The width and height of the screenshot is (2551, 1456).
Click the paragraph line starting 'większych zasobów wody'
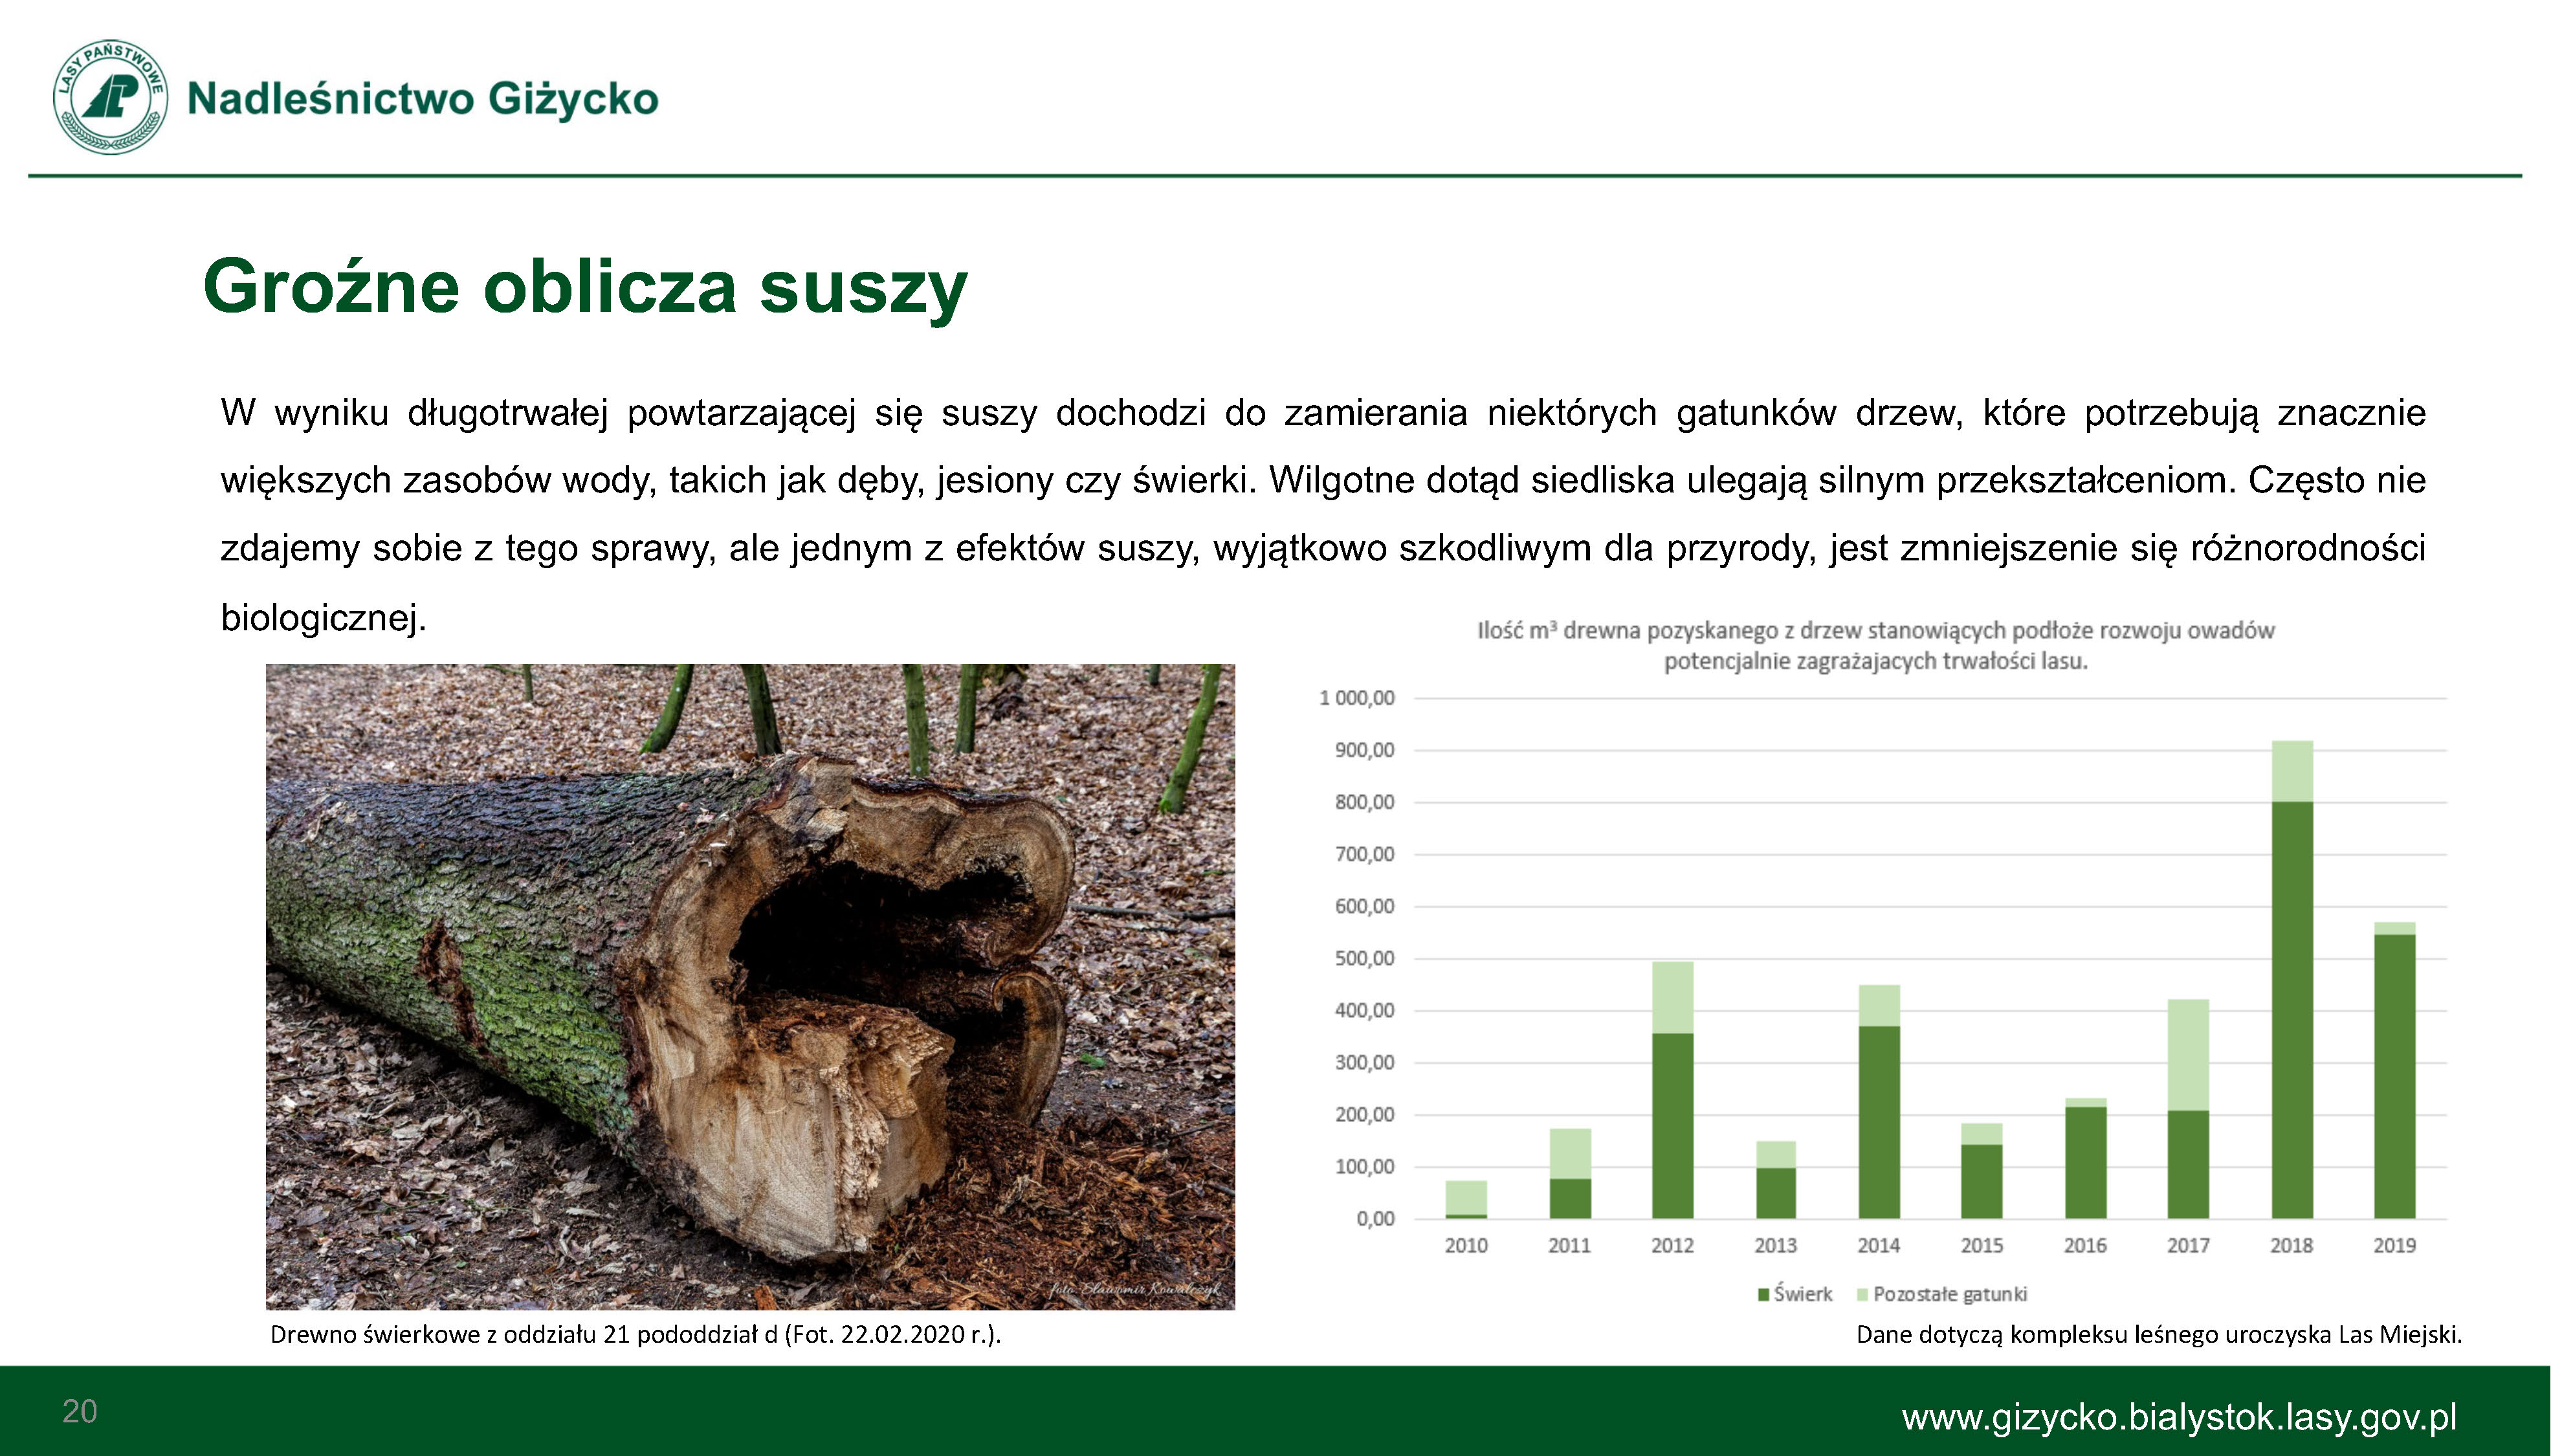click(1323, 481)
